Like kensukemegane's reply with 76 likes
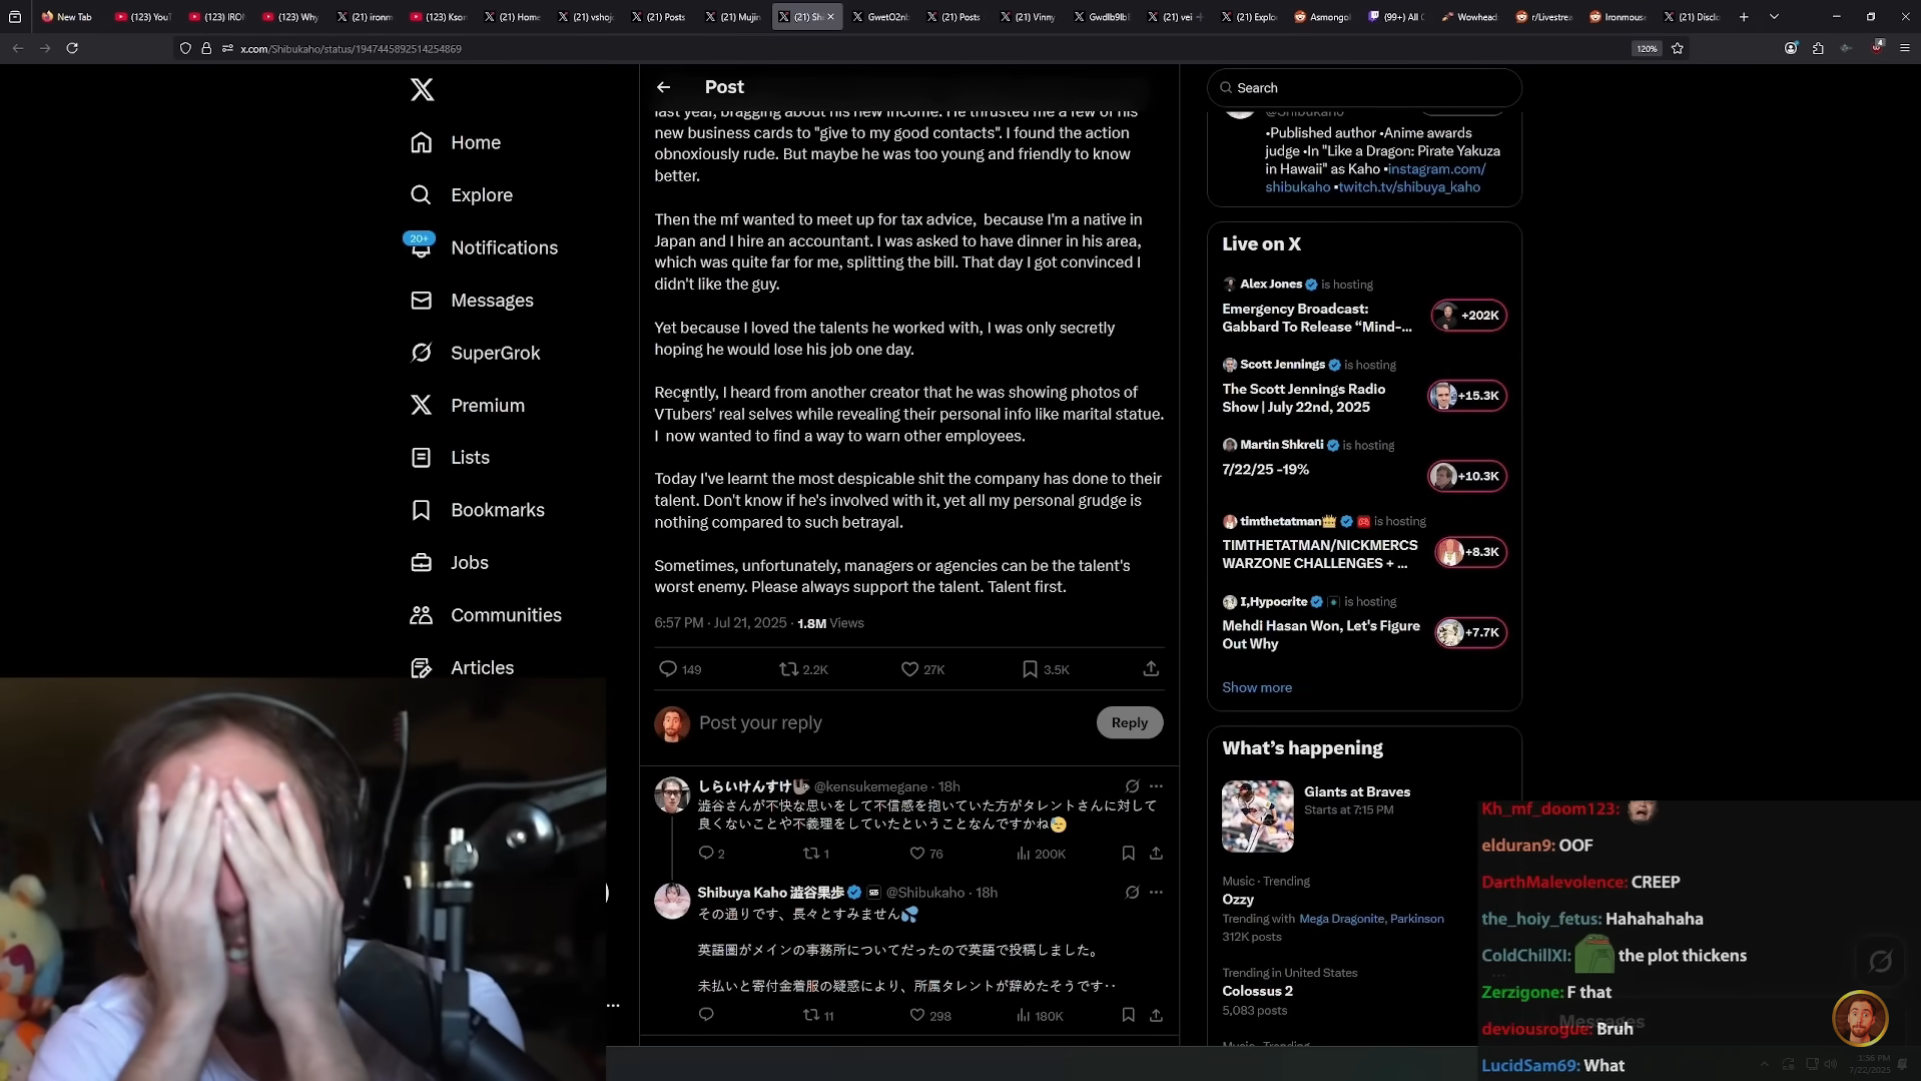Viewport: 1921px width, 1081px height. click(x=917, y=853)
